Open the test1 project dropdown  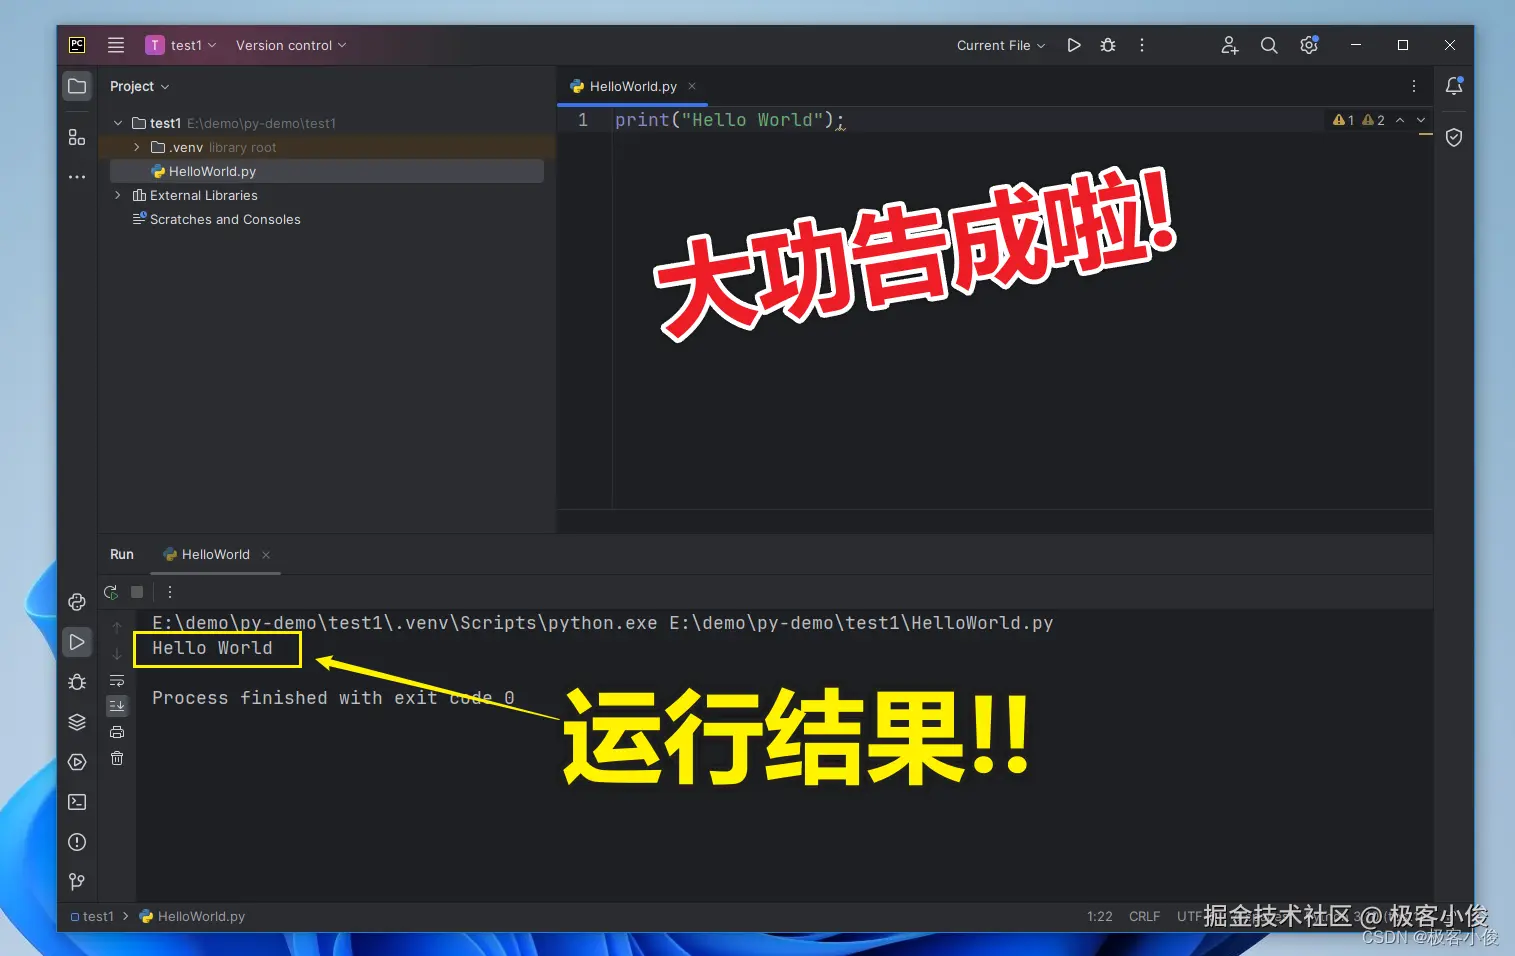click(x=181, y=45)
